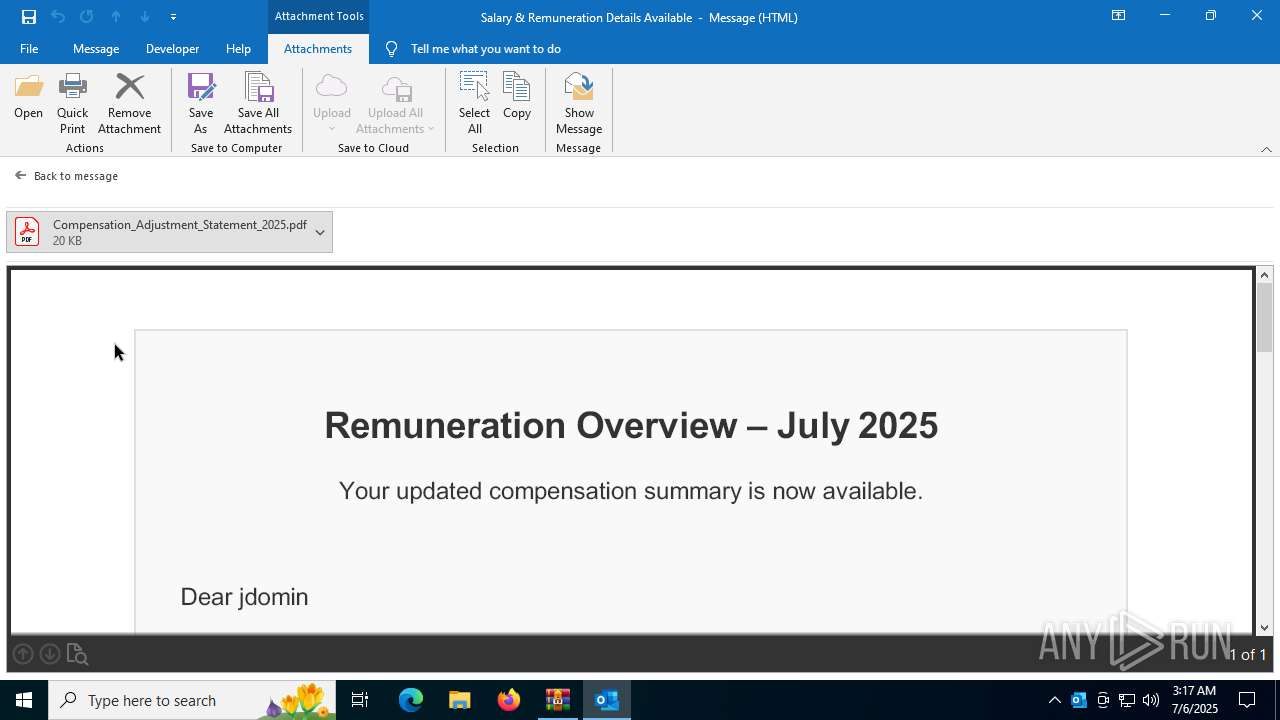1280x720 pixels.
Task: Launch Firefox from taskbar
Action: [509, 700]
